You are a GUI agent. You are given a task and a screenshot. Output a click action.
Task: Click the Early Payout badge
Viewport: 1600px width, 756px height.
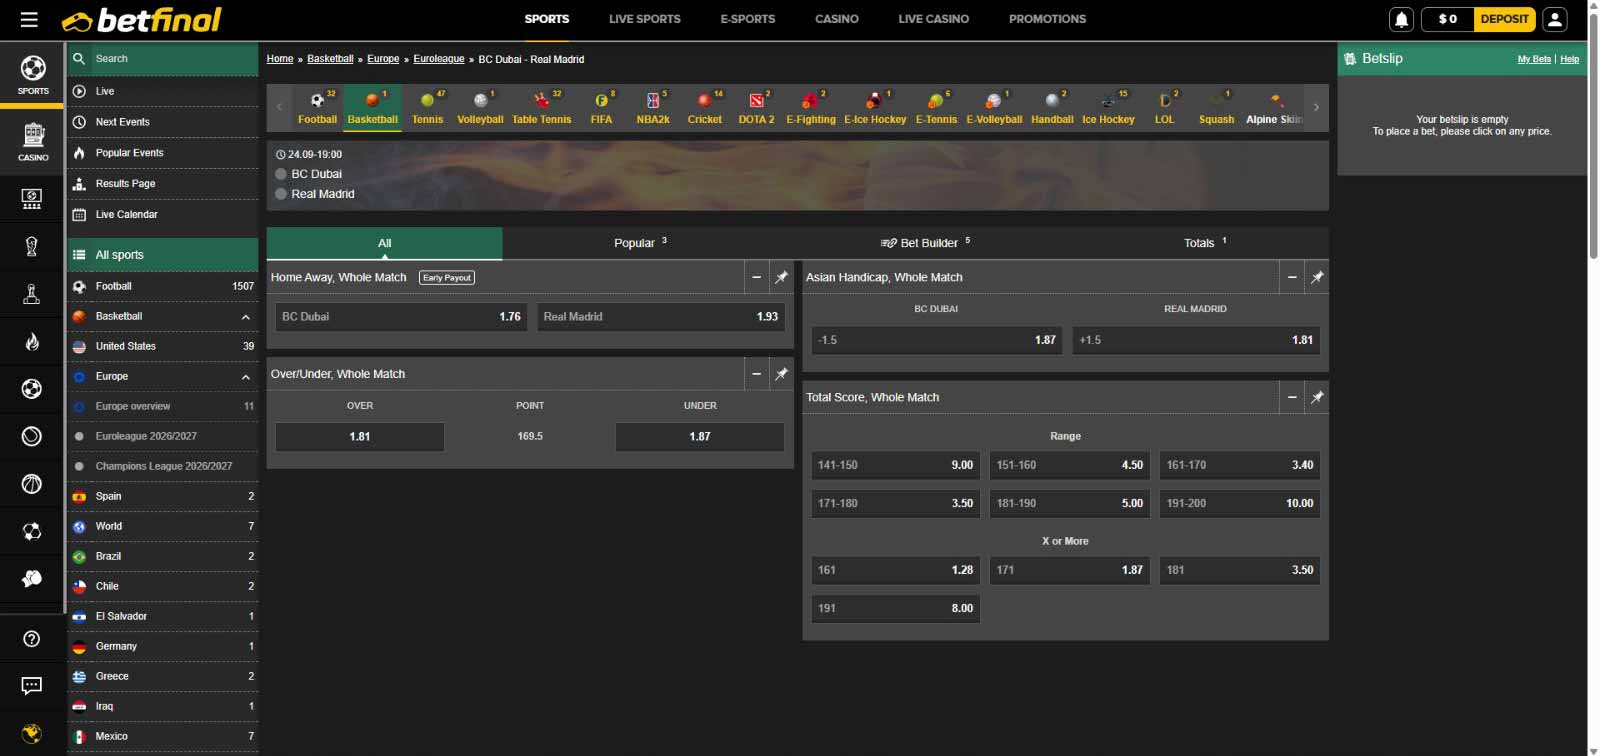tap(447, 278)
